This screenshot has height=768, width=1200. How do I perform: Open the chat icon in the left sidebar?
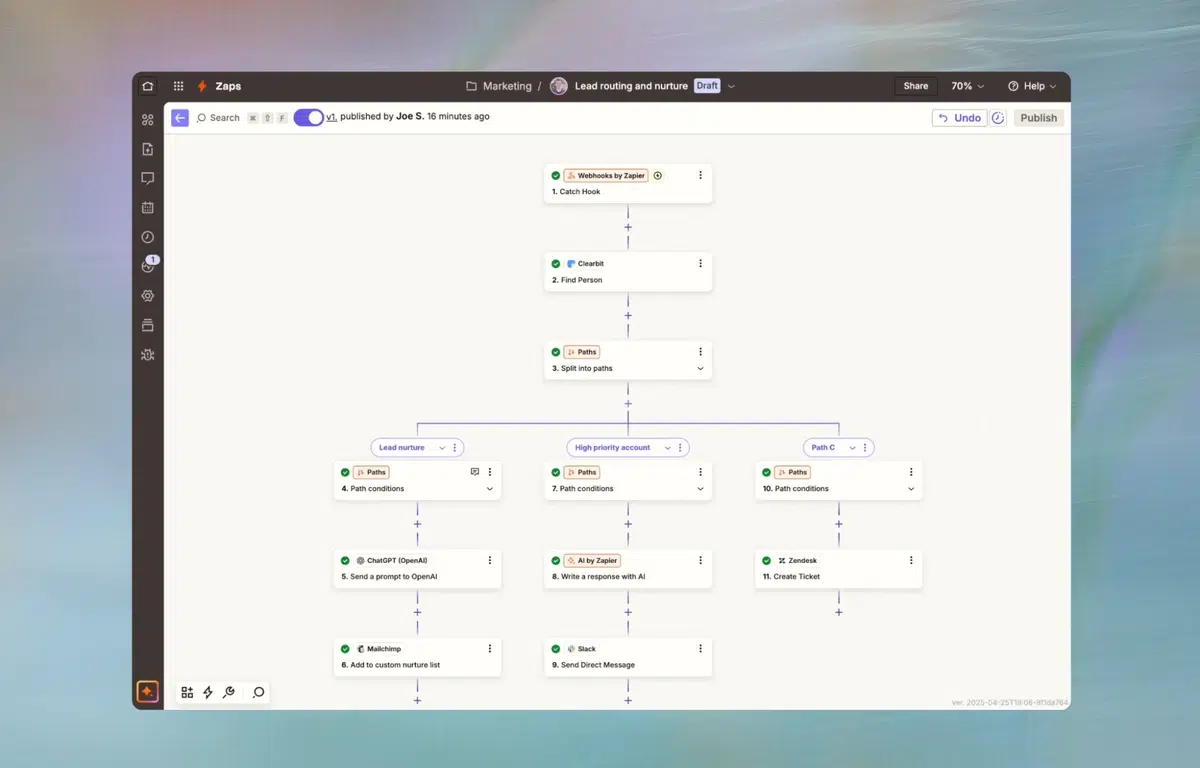[147, 178]
